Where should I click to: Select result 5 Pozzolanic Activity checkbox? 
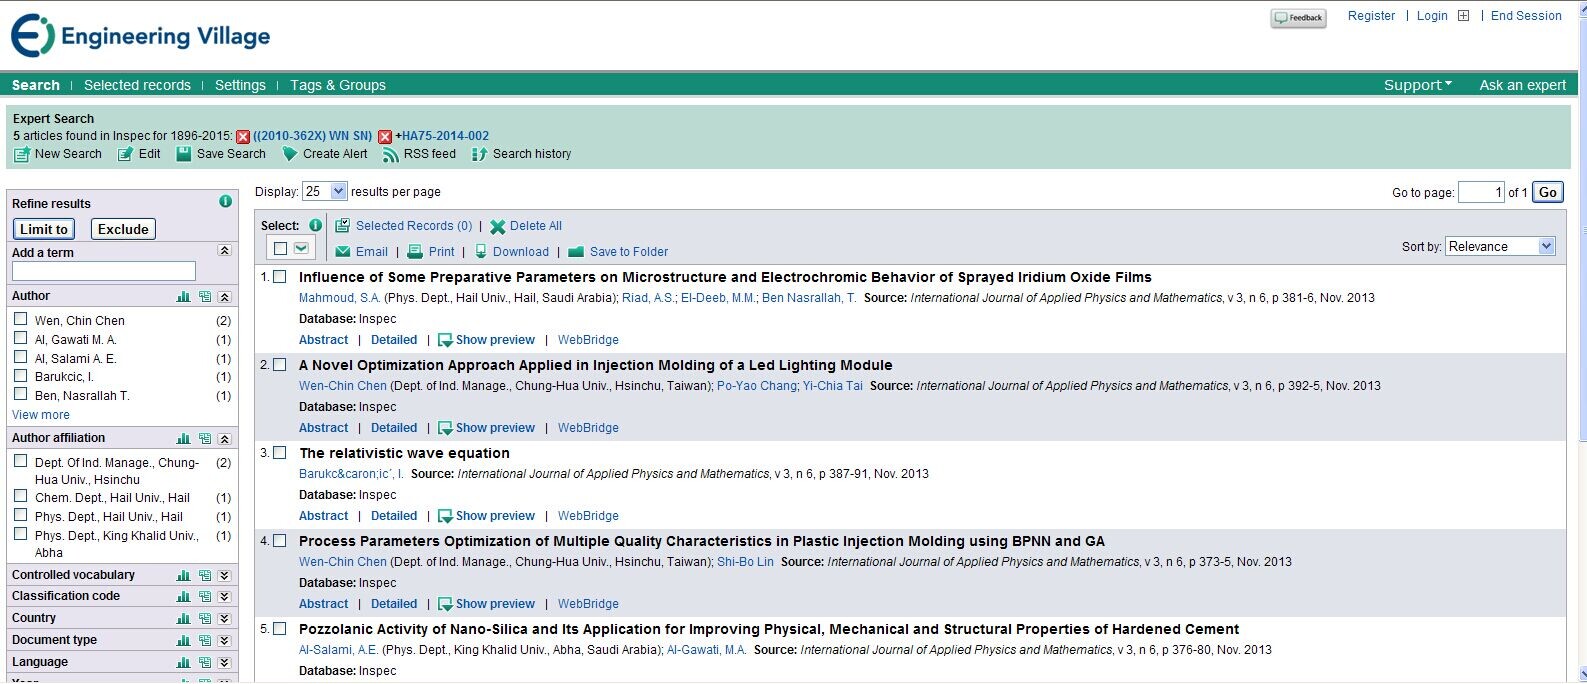[x=280, y=629]
